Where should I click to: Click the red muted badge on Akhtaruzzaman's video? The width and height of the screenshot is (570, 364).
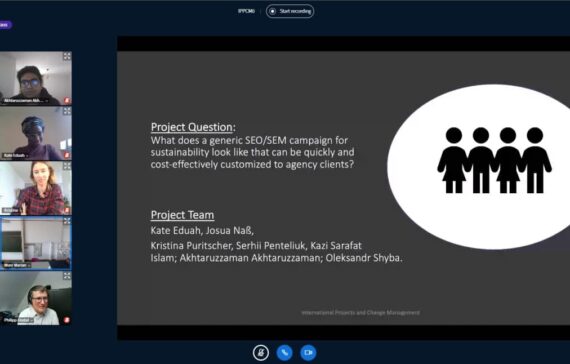click(x=67, y=100)
